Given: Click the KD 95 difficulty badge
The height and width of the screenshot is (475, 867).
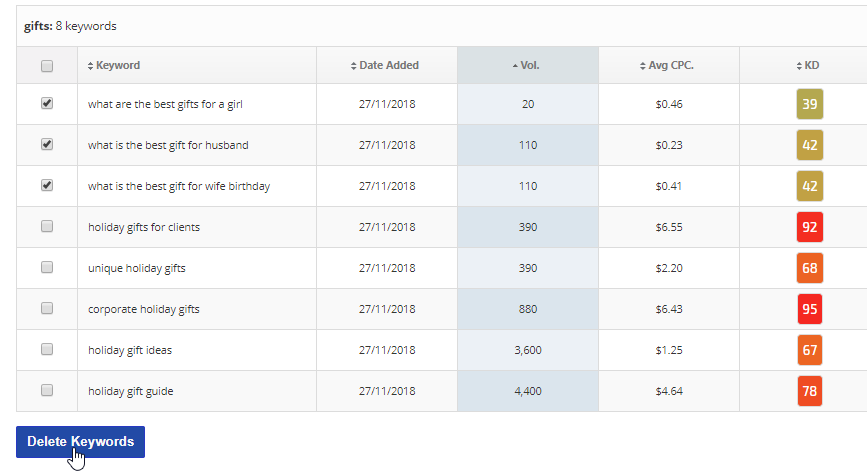Looking at the screenshot, I should pos(810,309).
